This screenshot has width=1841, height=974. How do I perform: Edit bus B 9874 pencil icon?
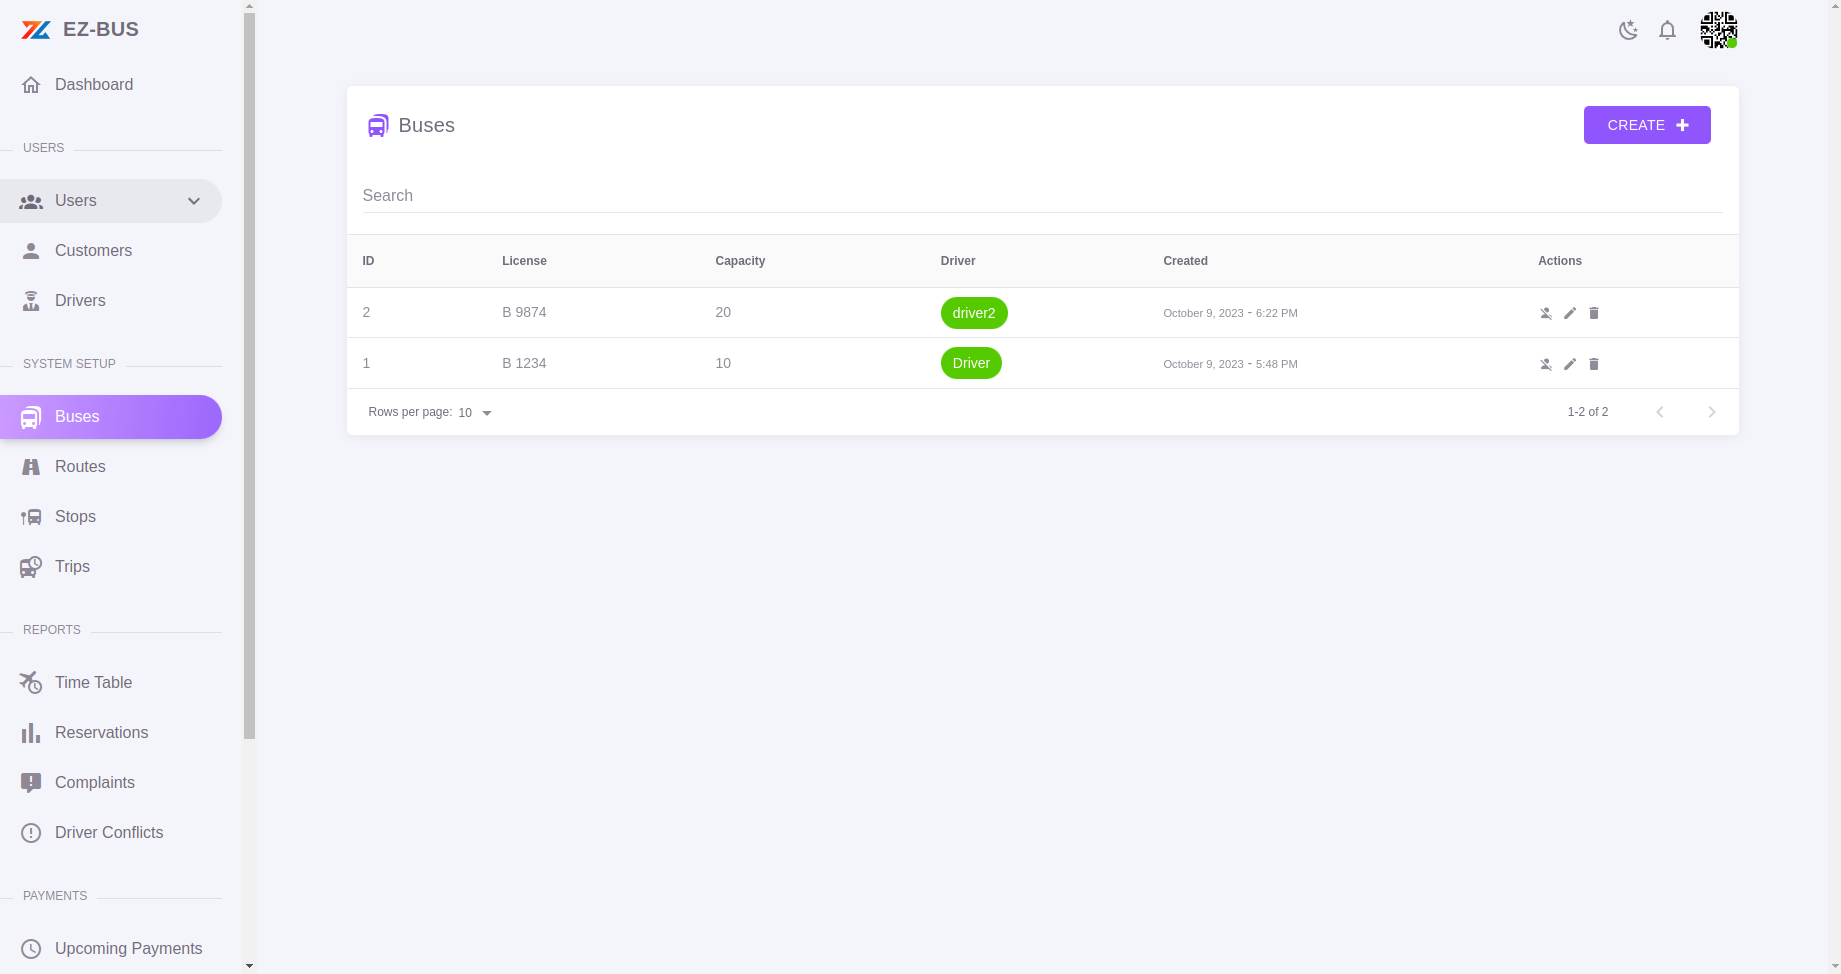(1570, 313)
